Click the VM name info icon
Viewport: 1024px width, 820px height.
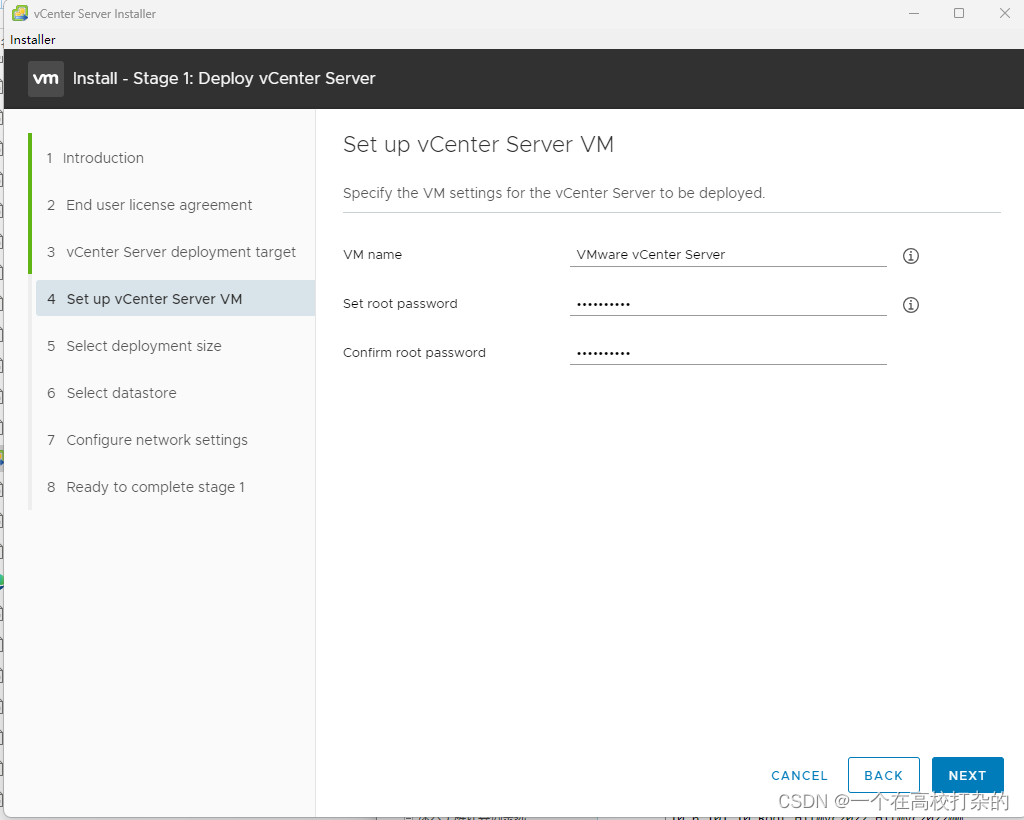(910, 256)
